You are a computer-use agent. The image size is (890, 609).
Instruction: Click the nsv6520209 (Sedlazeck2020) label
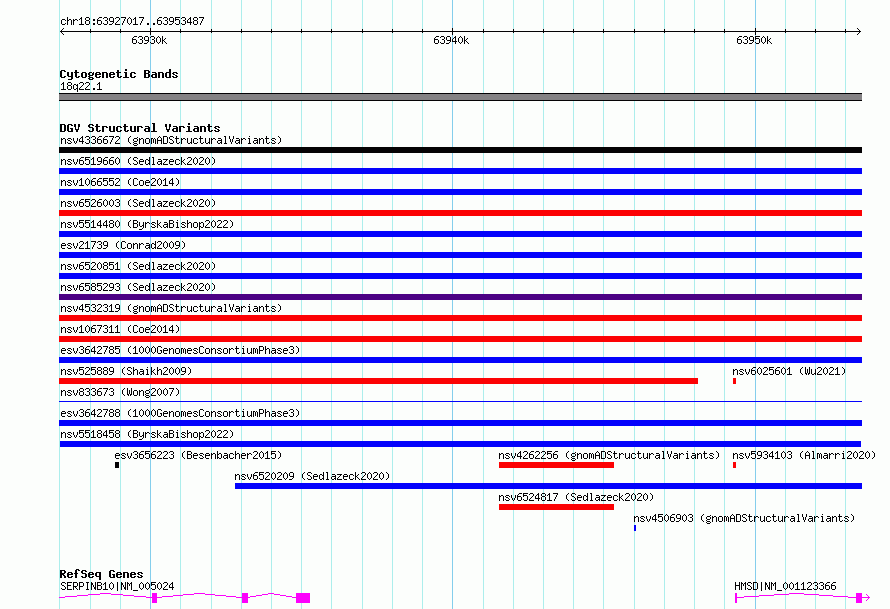point(312,476)
